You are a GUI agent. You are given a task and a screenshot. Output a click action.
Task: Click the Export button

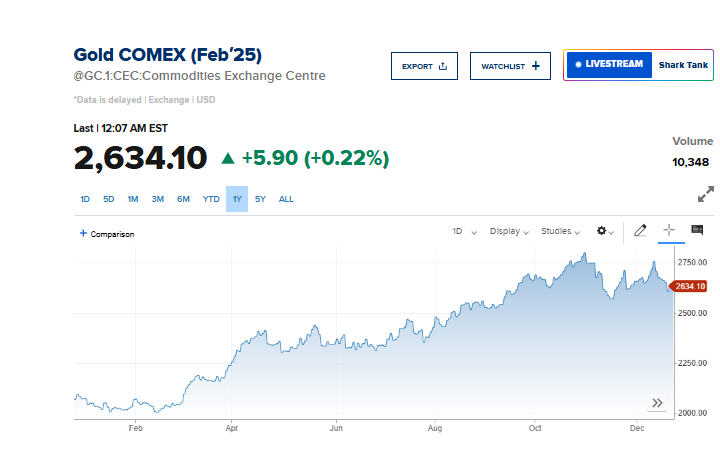[x=424, y=66]
